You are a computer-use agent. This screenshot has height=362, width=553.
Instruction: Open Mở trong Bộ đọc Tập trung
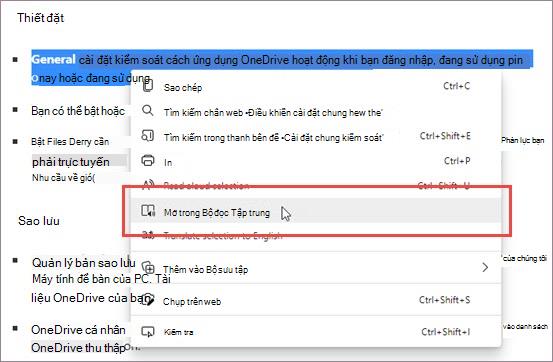316,212
